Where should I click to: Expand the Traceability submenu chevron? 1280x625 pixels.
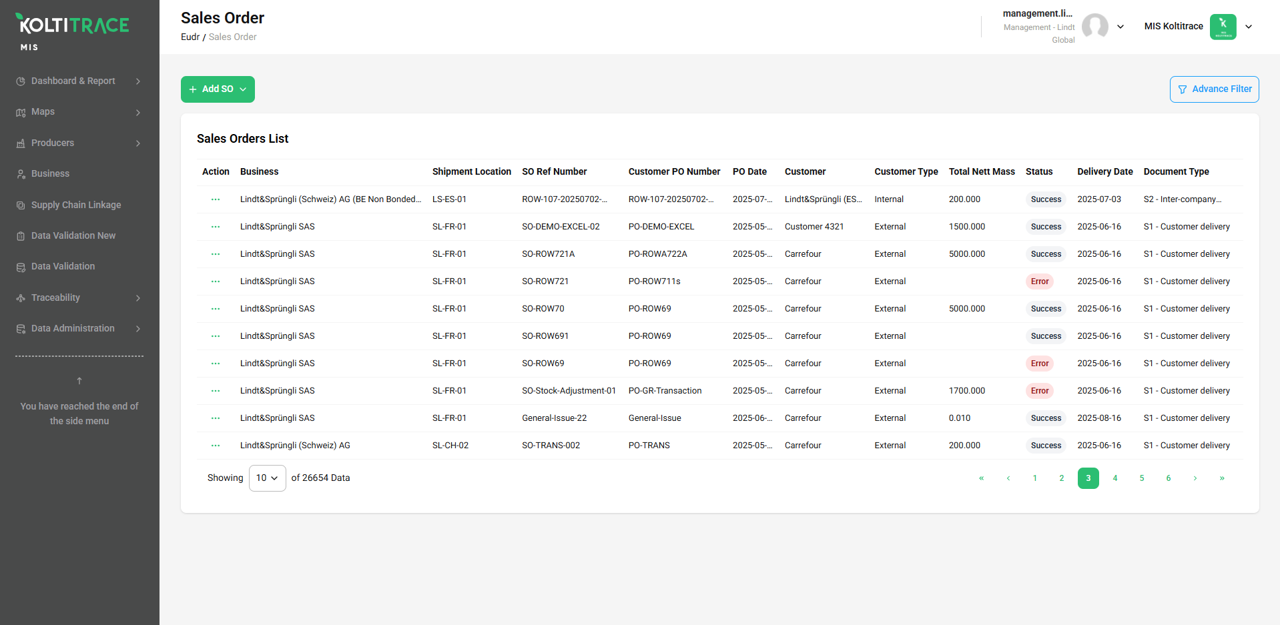tap(138, 298)
